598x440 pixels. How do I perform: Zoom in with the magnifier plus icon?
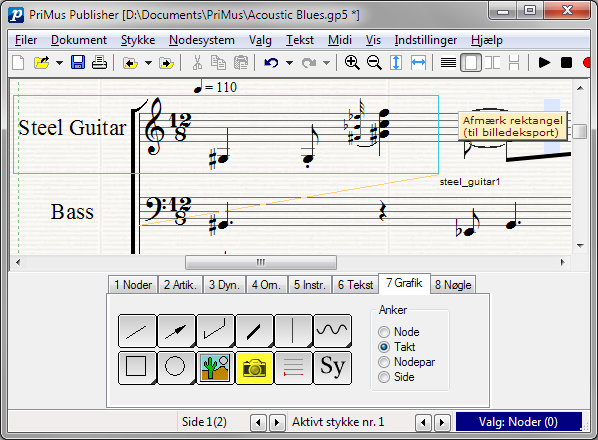point(352,63)
